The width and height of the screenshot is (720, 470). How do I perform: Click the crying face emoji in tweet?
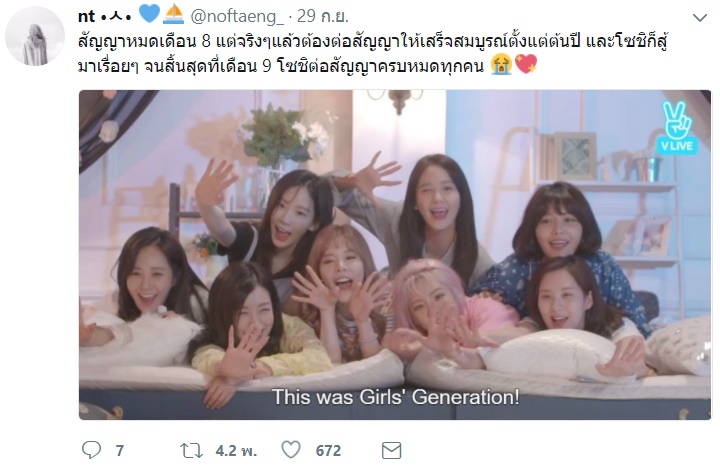501,65
